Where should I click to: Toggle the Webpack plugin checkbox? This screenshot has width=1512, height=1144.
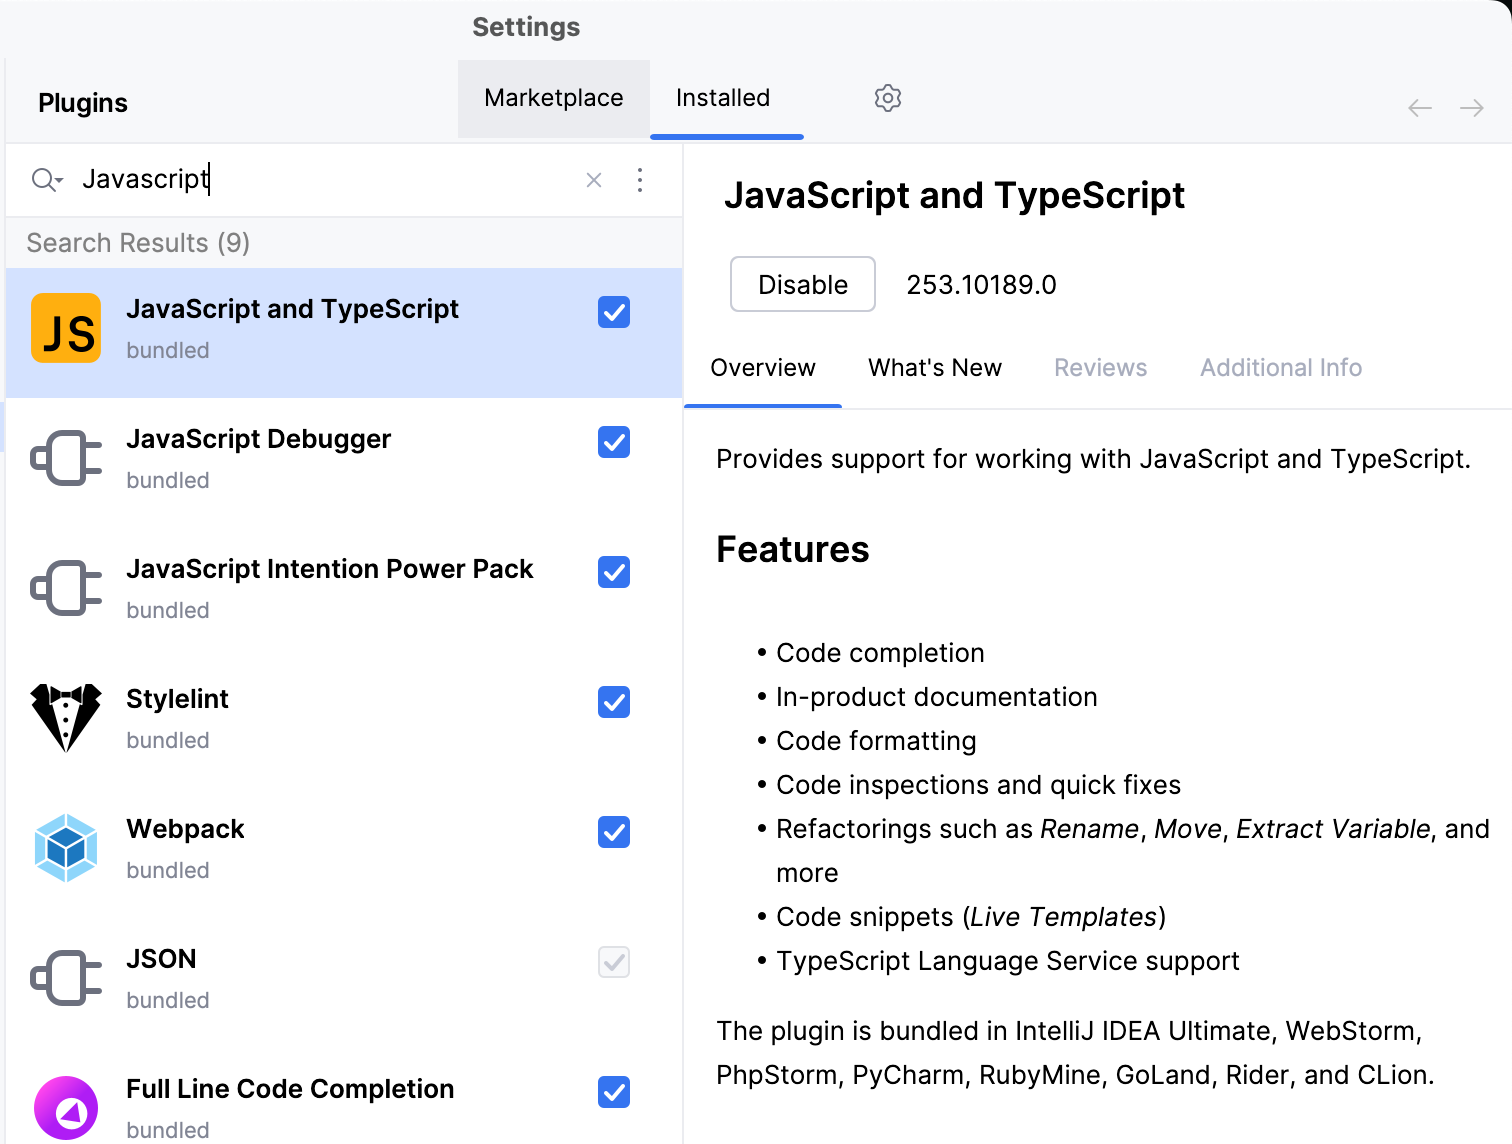[x=613, y=832]
